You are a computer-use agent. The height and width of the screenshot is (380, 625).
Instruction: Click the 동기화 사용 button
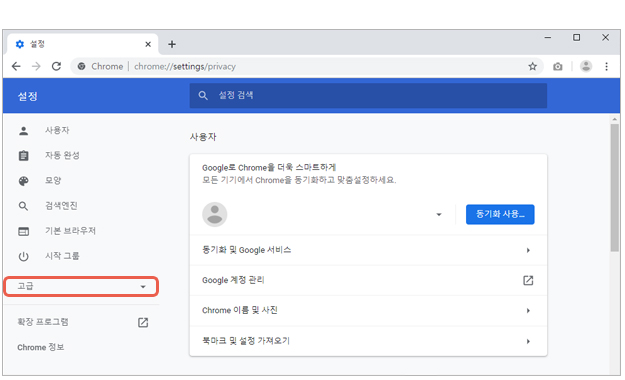coord(500,214)
